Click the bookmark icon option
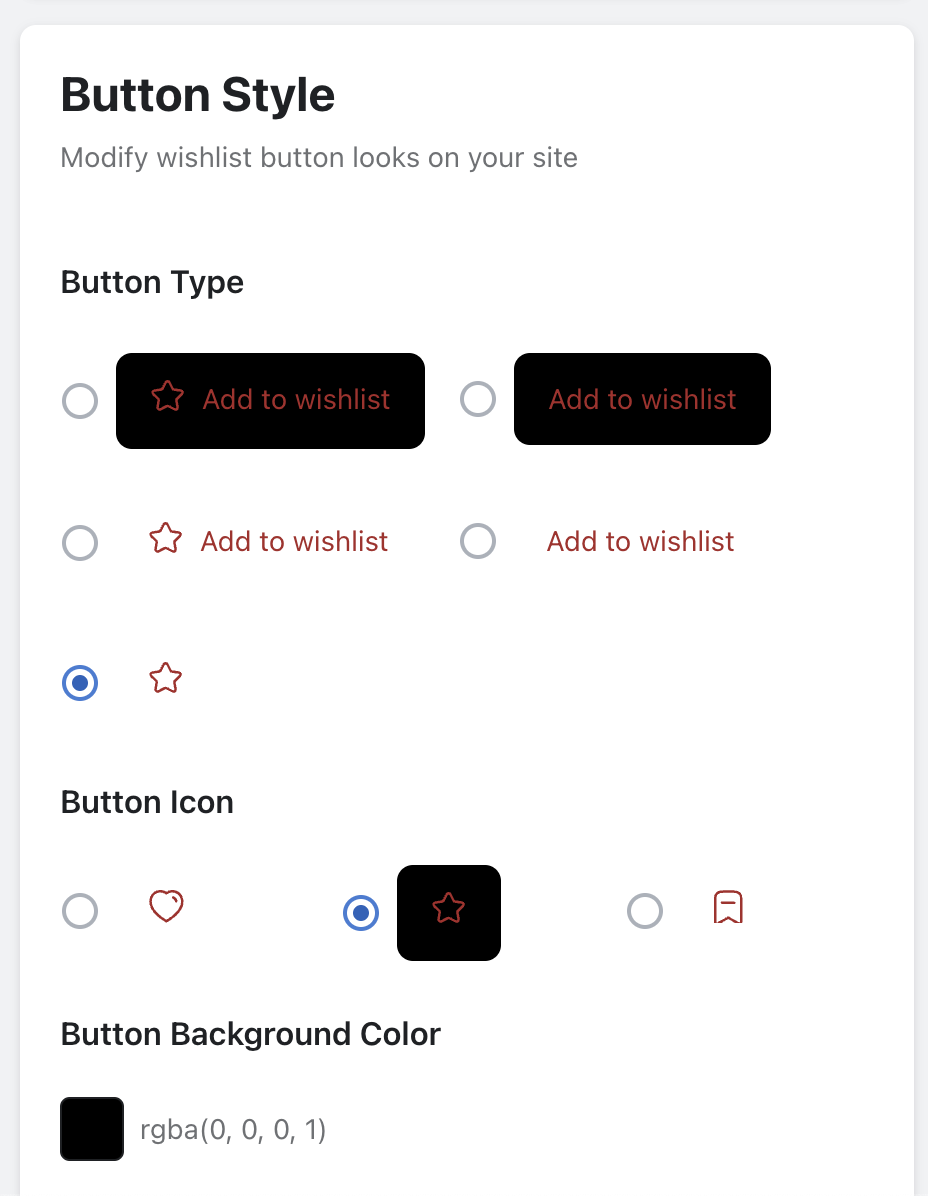This screenshot has width=928, height=1196. [728, 908]
